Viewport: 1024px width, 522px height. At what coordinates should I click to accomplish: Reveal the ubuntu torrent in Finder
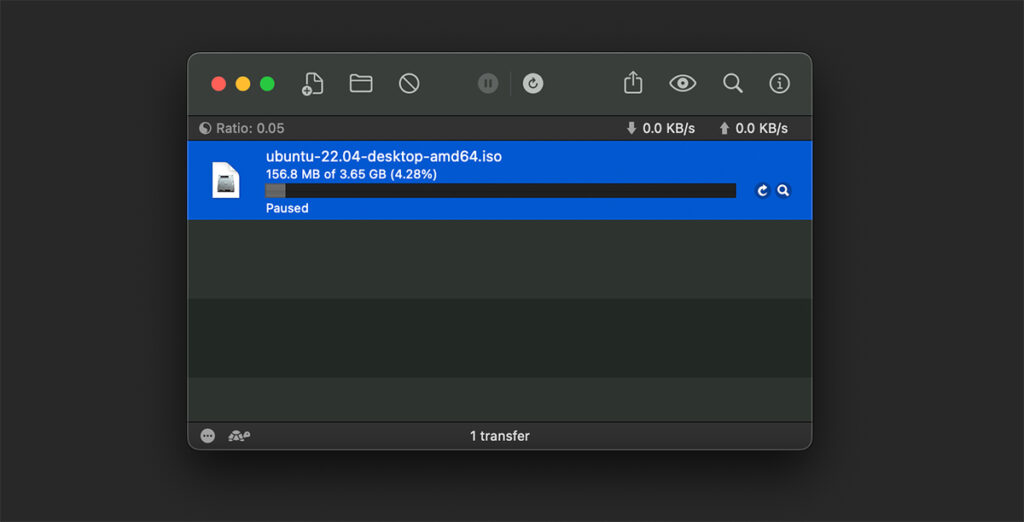click(x=783, y=191)
